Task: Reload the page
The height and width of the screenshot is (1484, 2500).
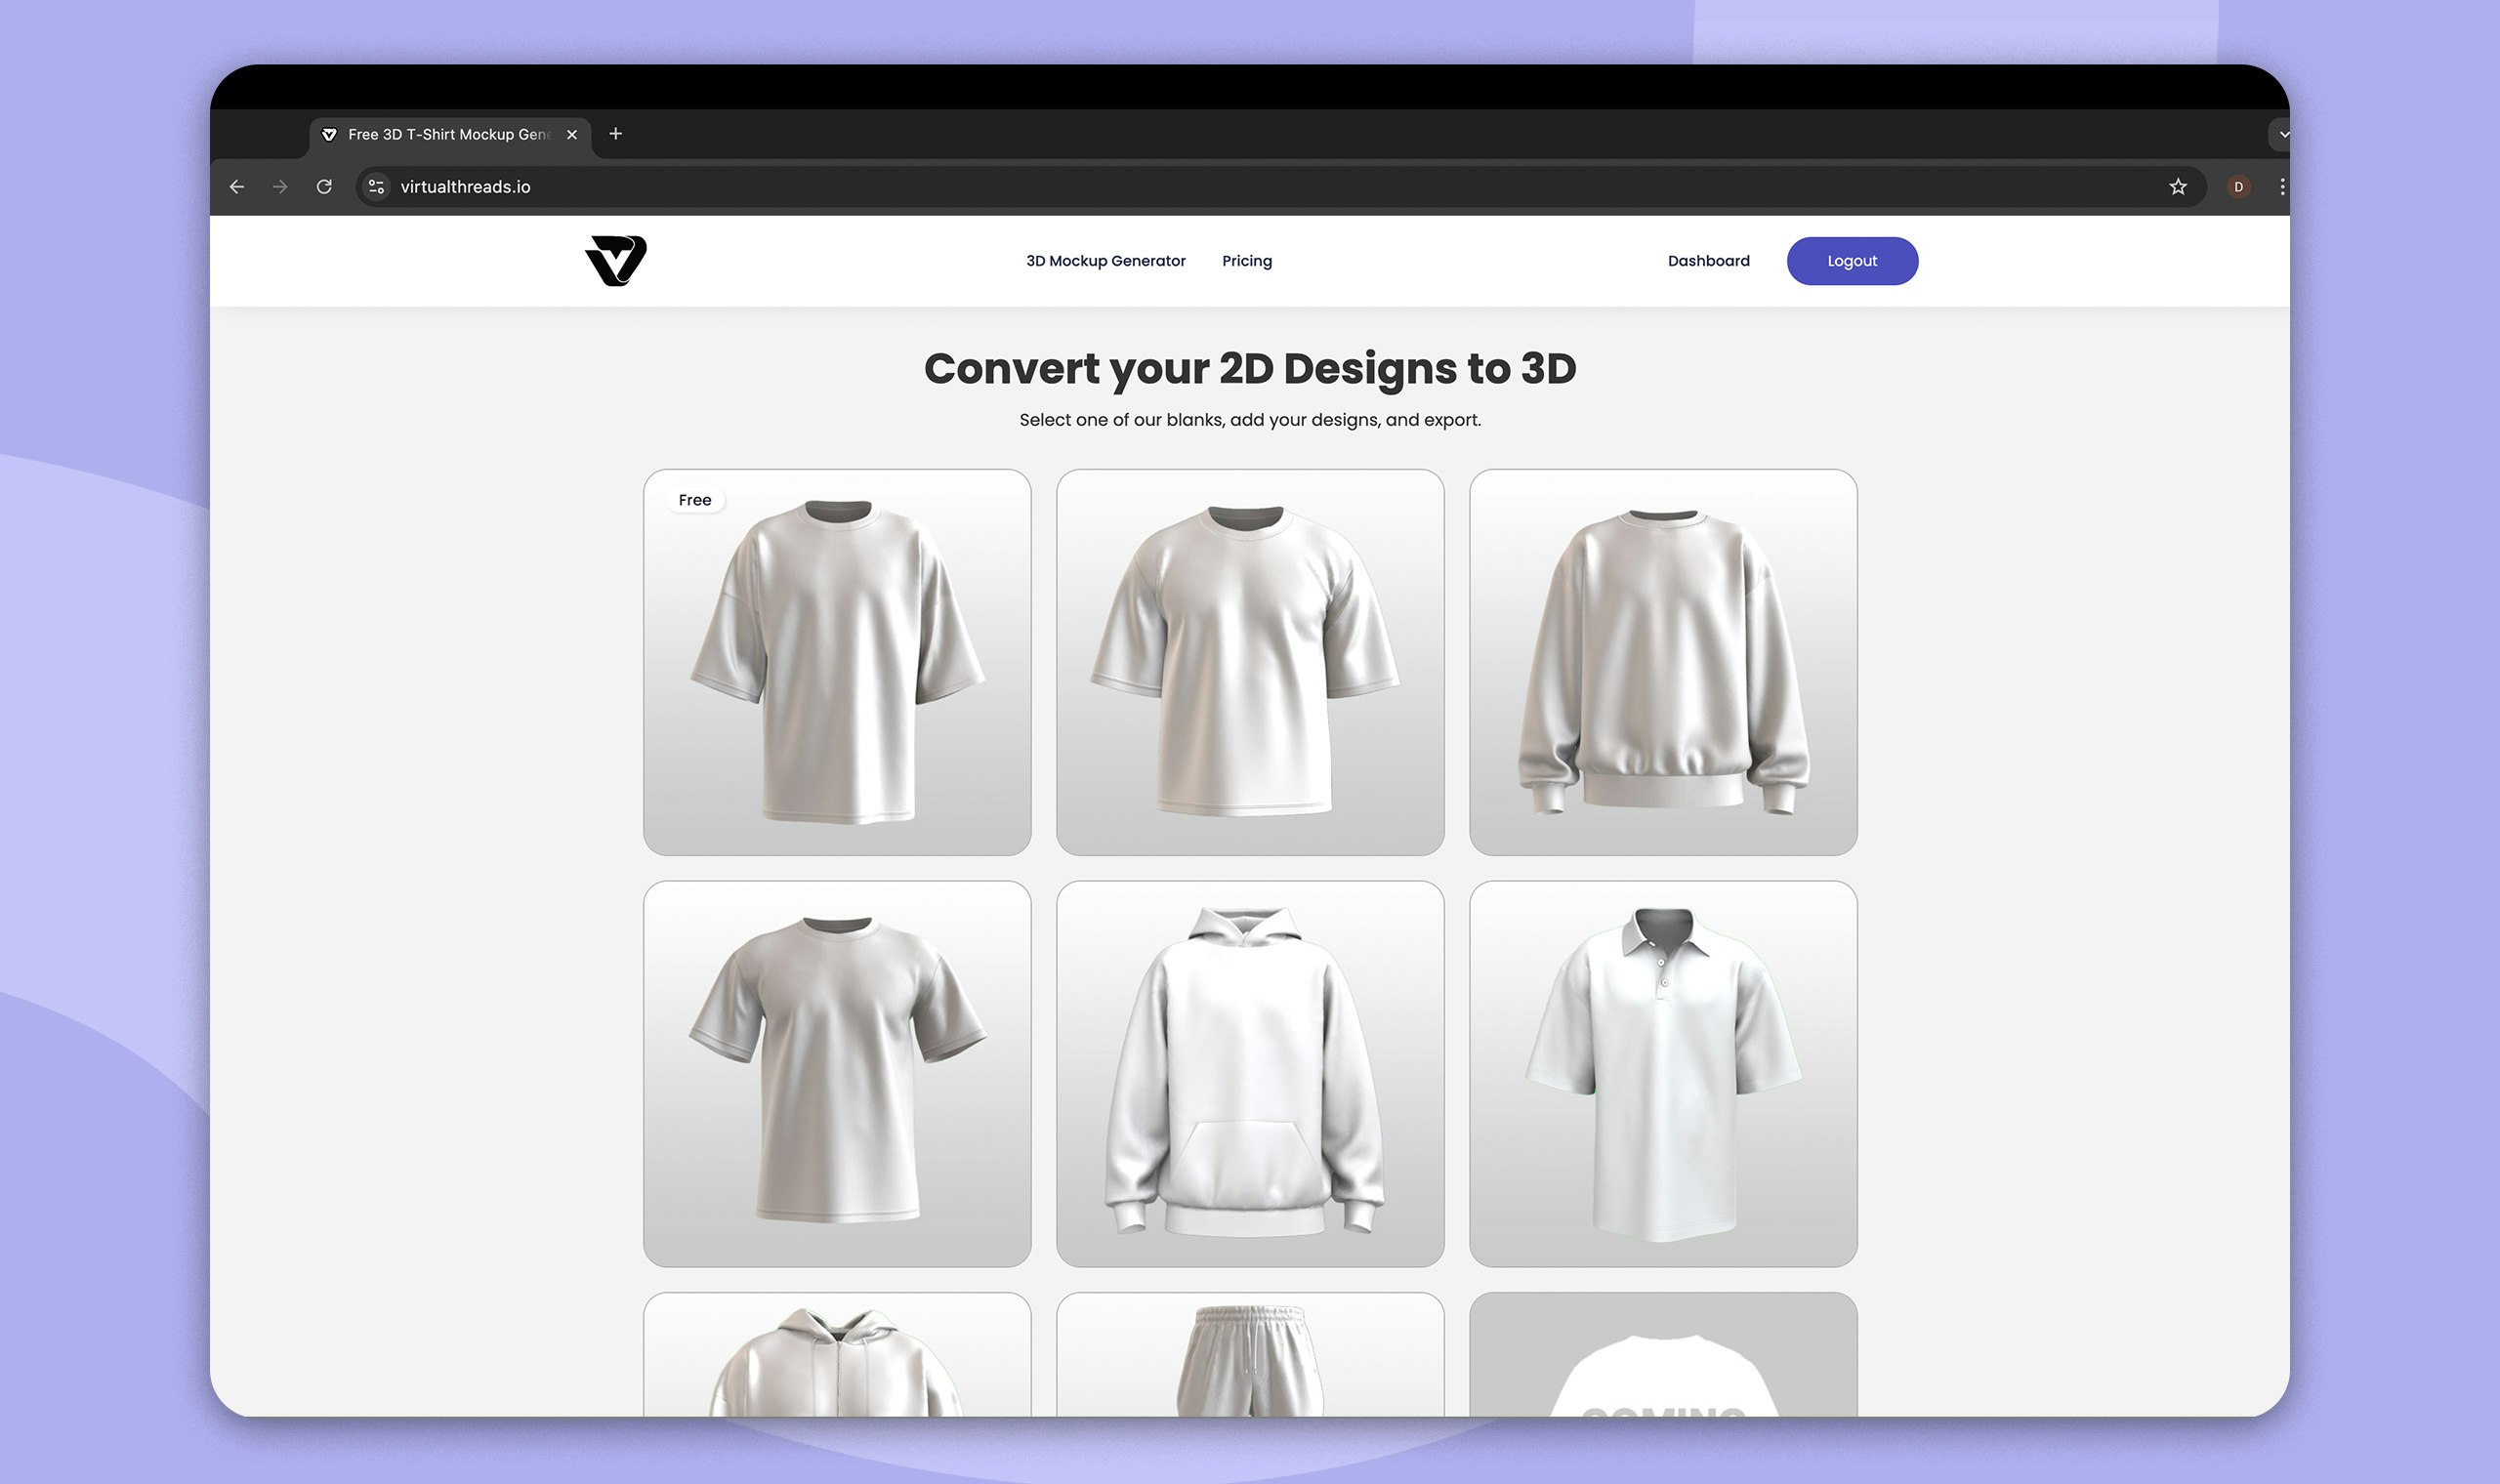Action: 324,187
